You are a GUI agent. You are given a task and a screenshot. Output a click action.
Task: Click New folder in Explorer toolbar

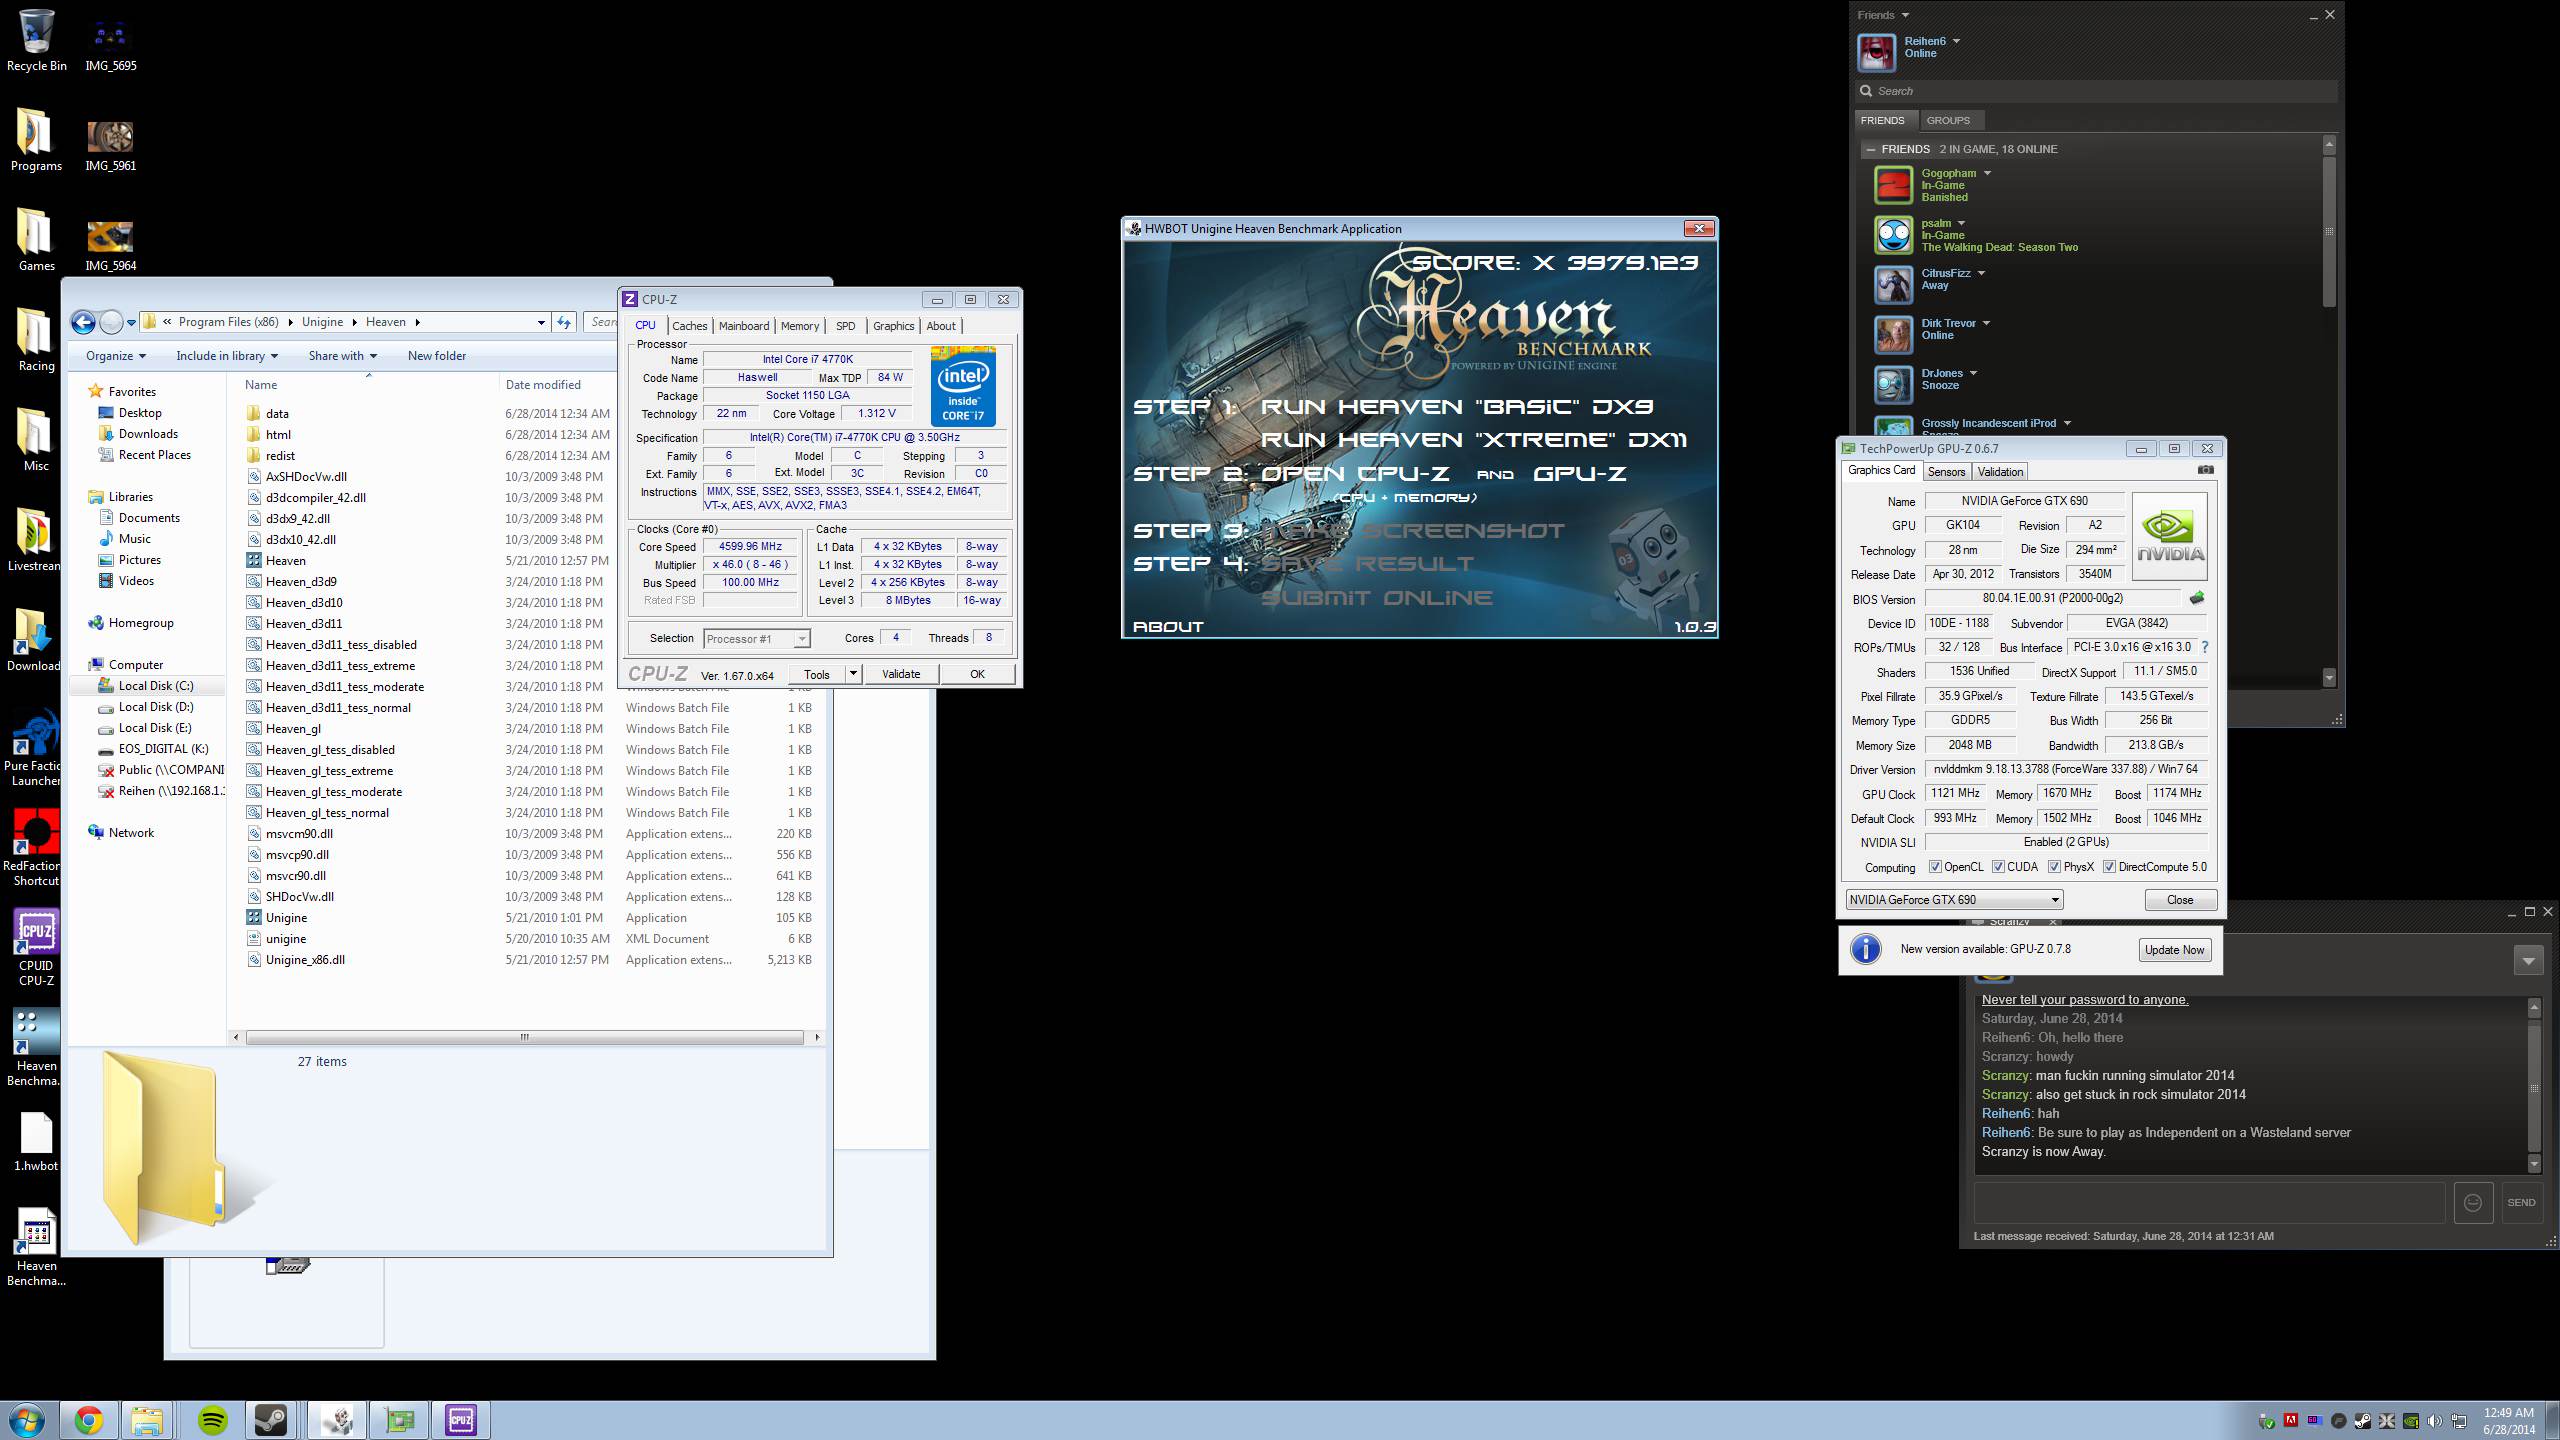coord(436,356)
